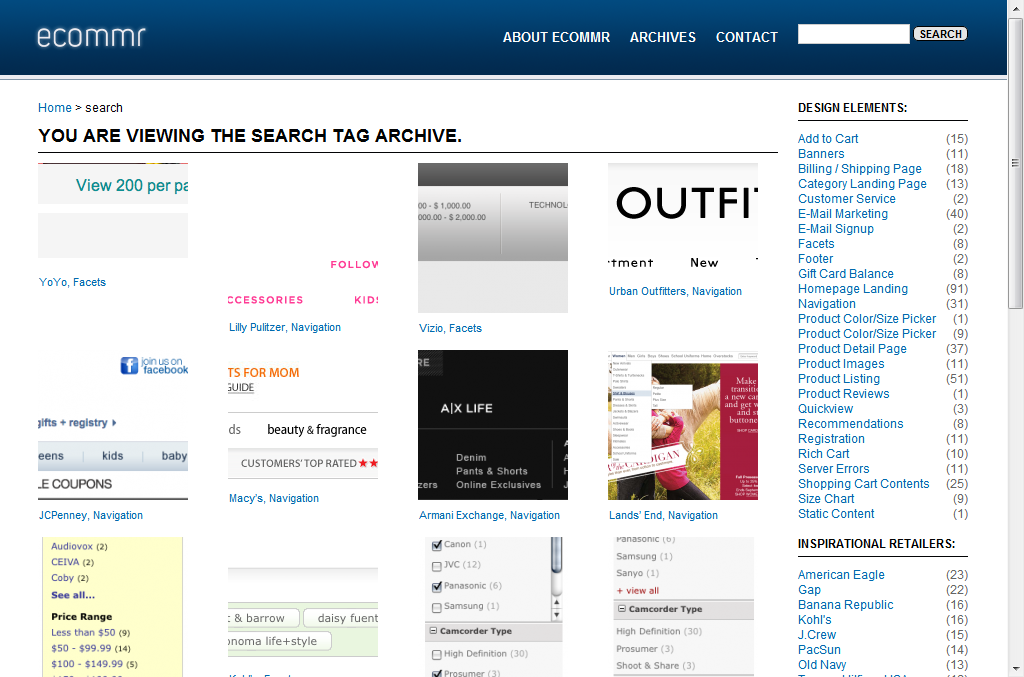Open Banana Republic retailer link

point(845,605)
